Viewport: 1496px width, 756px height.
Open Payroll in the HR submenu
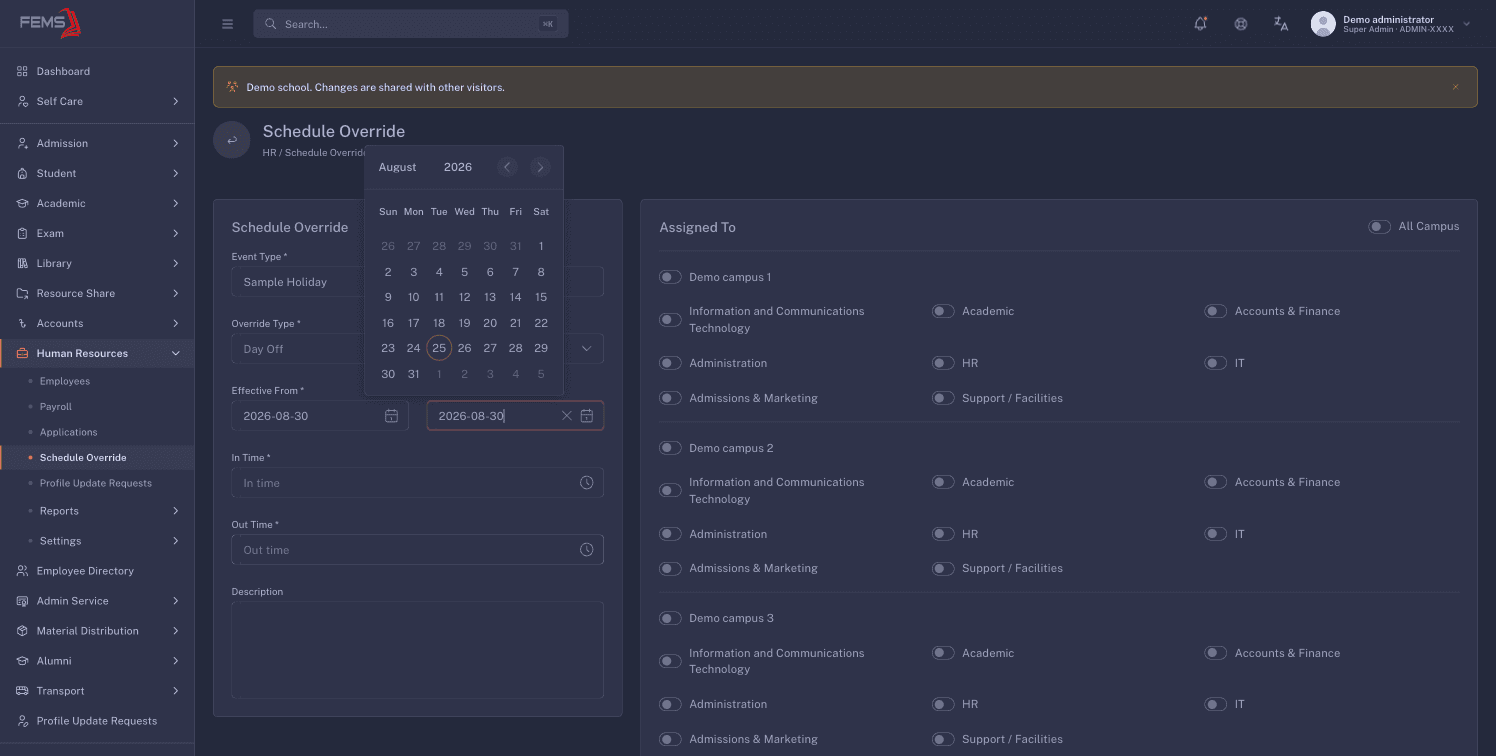(x=56, y=407)
